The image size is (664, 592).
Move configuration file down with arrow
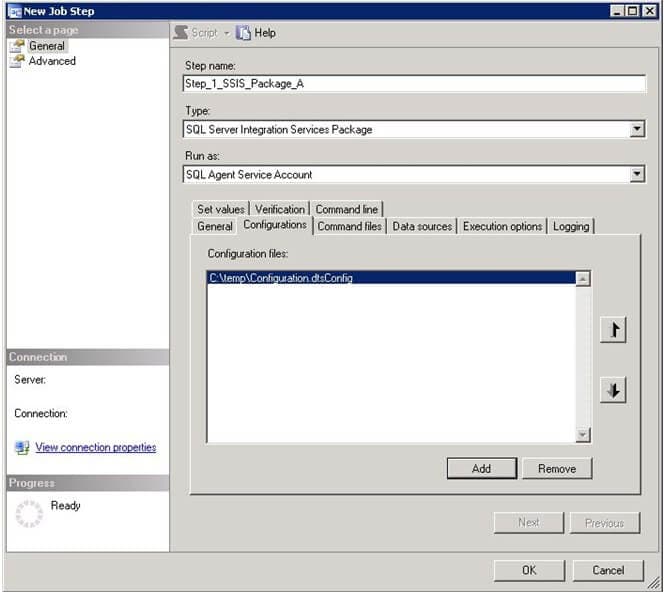coord(613,390)
